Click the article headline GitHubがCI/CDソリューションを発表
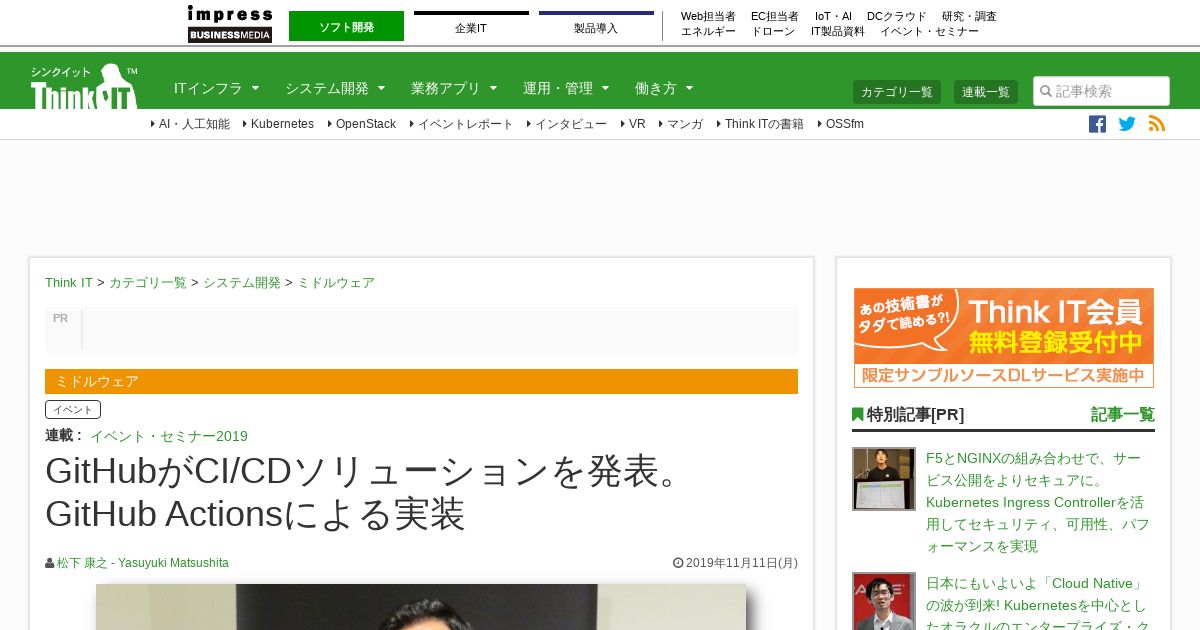The width and height of the screenshot is (1200, 630). click(x=366, y=492)
